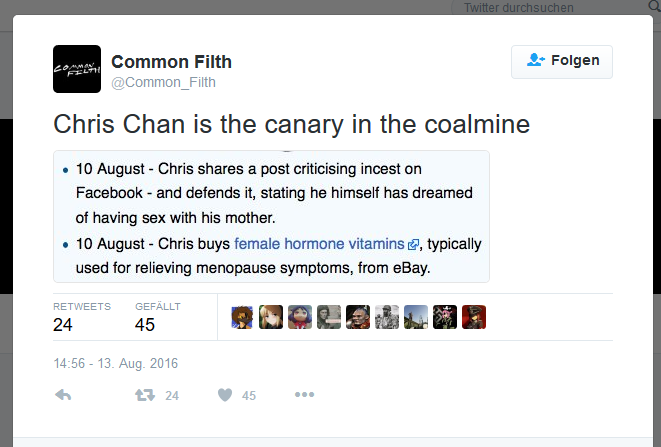
Task: Click the second liker avatar, blonde anime girl
Action: coord(271,317)
